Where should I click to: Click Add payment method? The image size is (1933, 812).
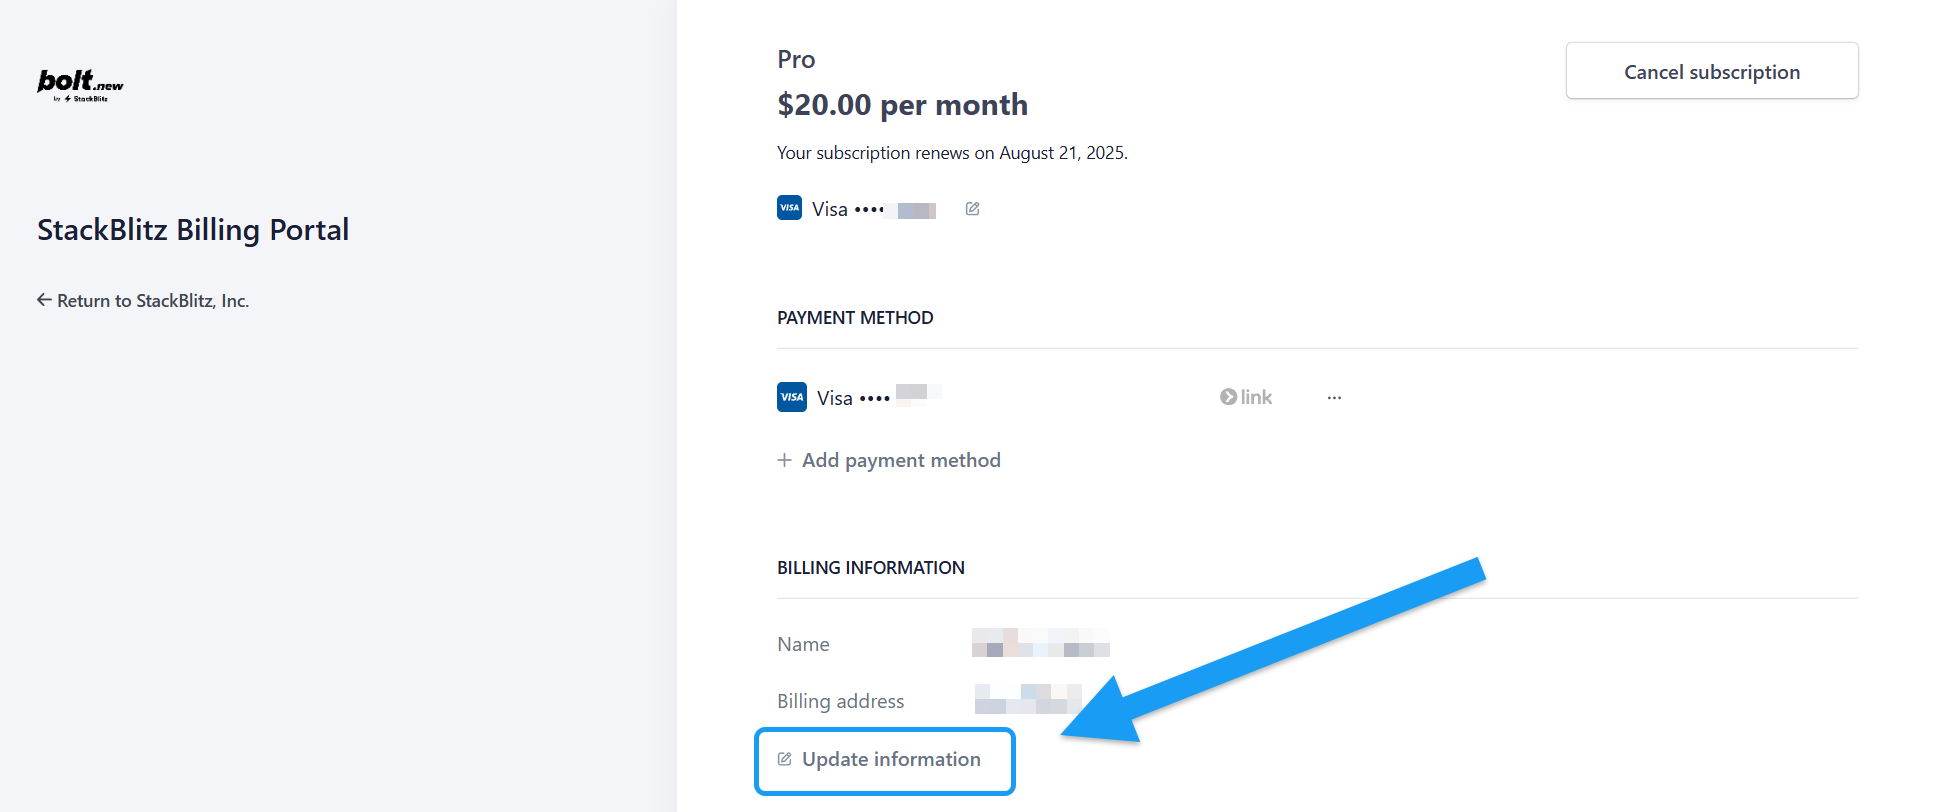click(900, 460)
